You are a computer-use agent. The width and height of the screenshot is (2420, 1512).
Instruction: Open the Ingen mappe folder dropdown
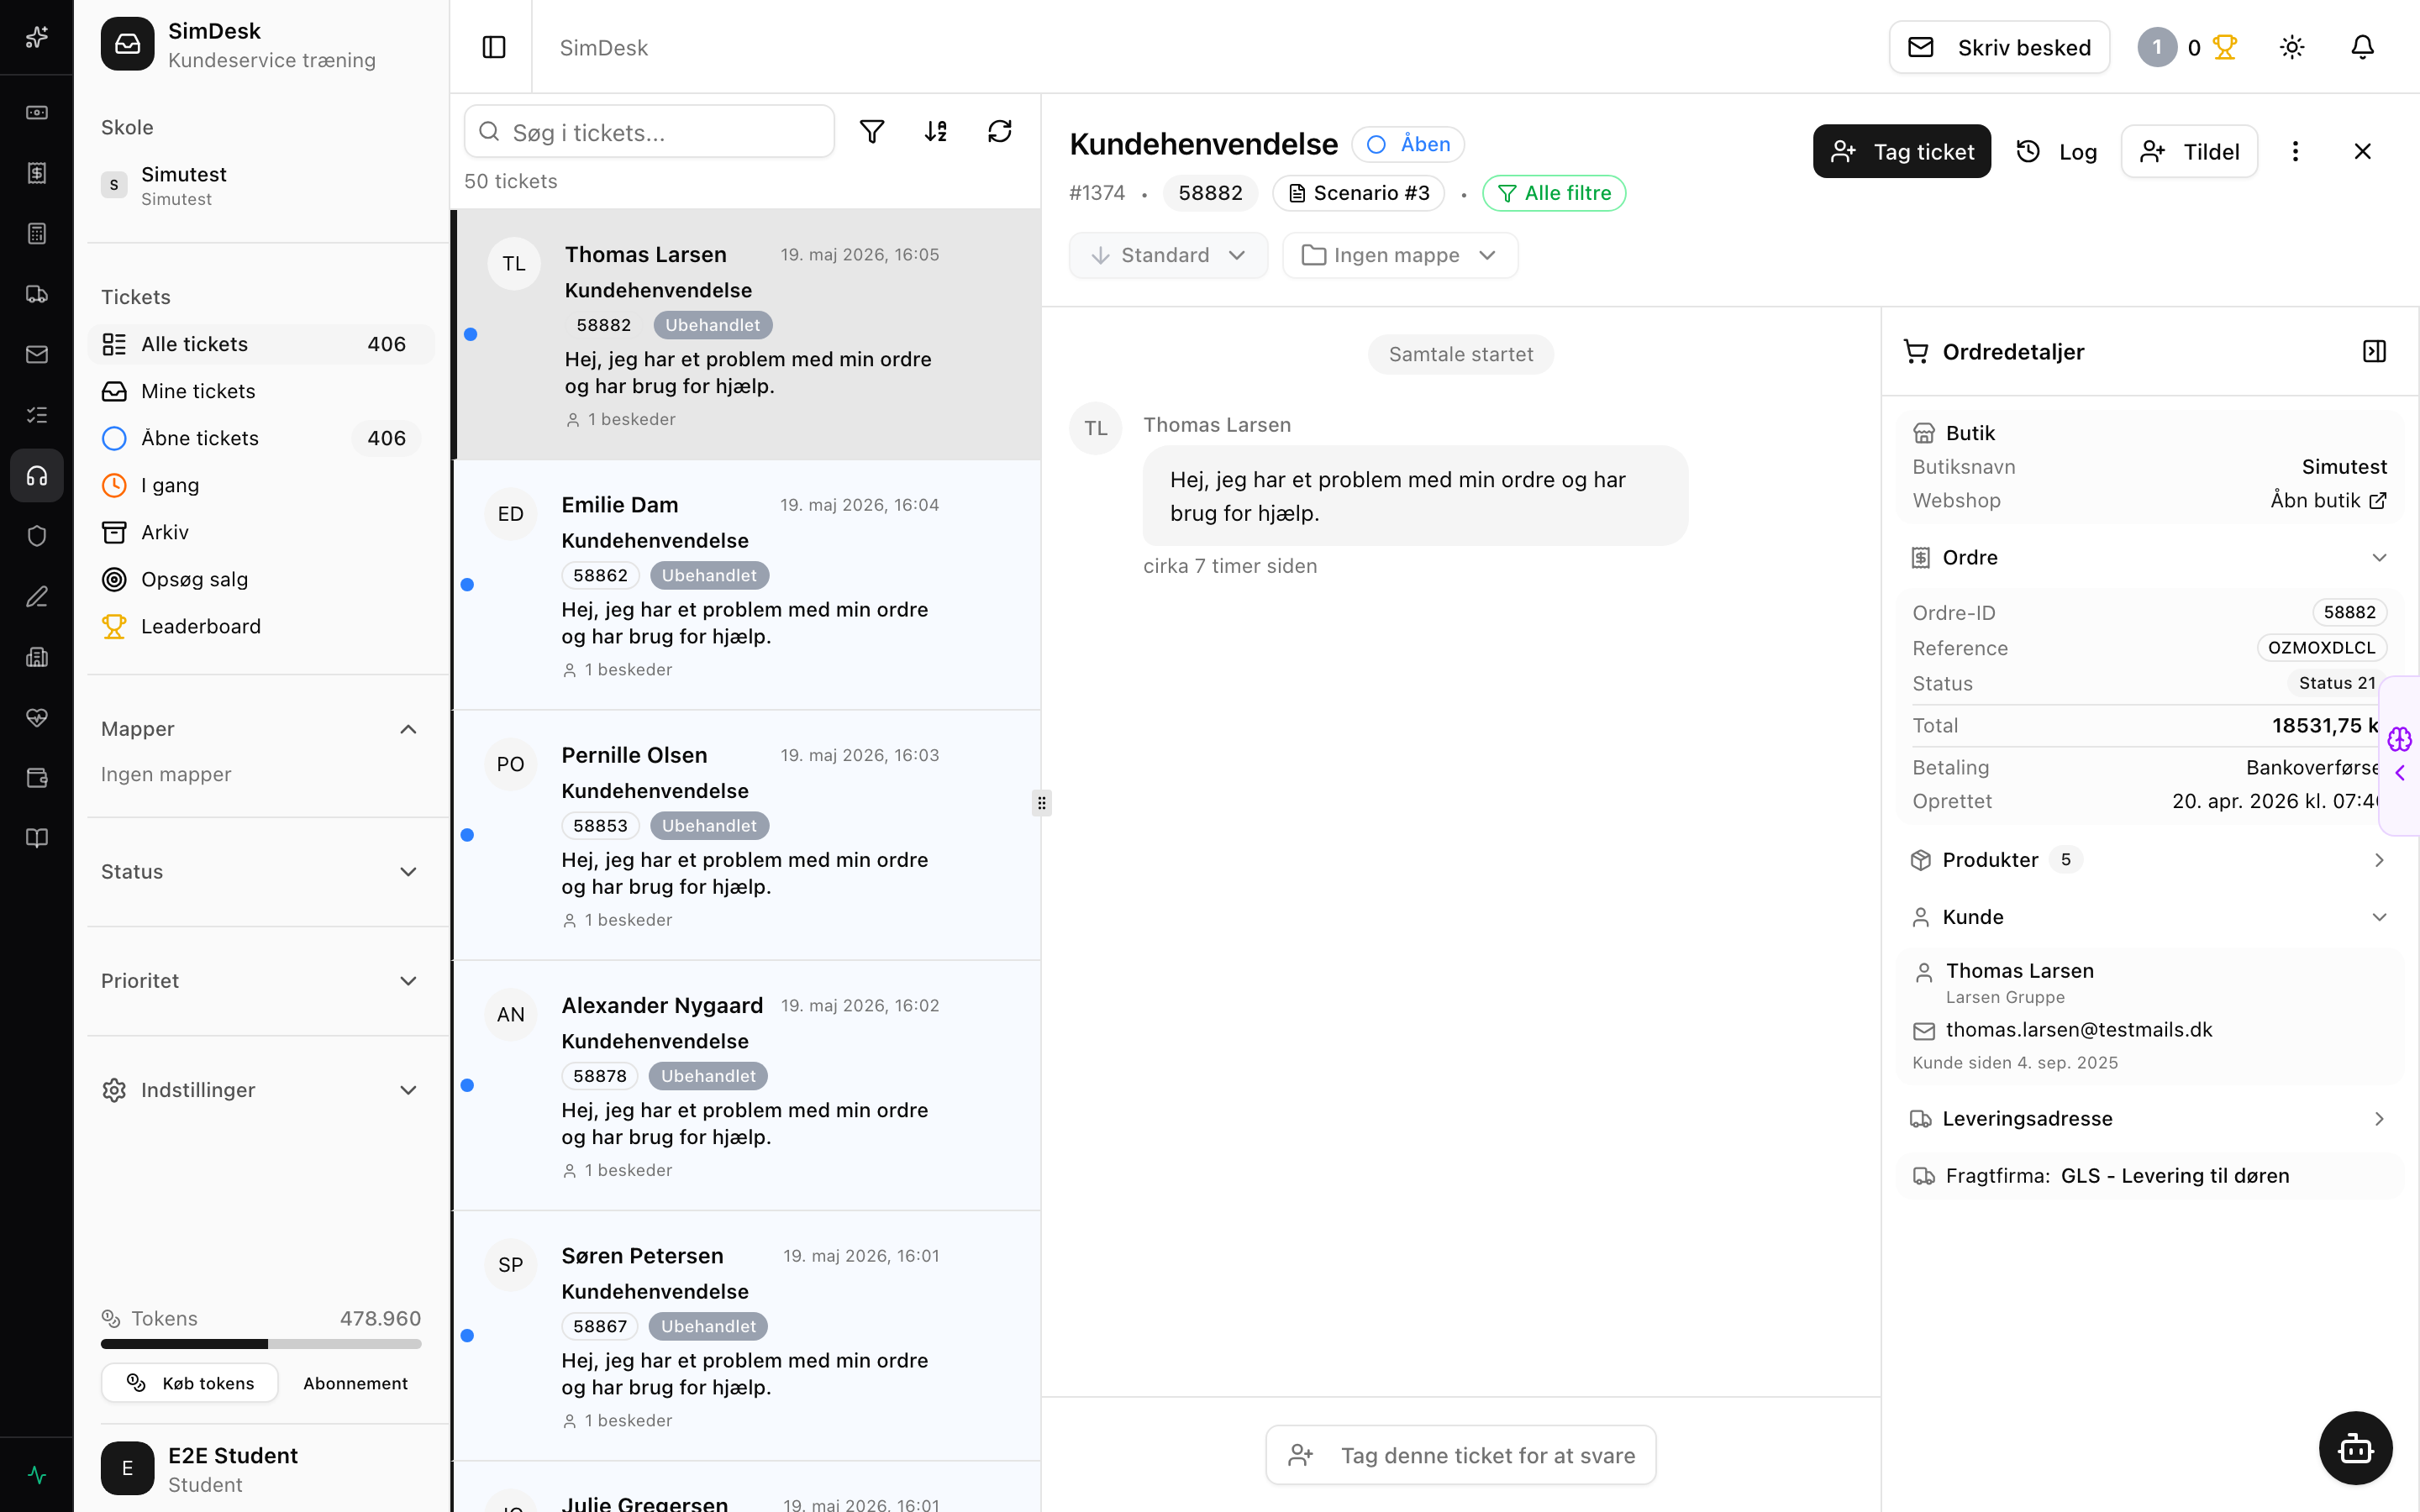pyautogui.click(x=1400, y=255)
